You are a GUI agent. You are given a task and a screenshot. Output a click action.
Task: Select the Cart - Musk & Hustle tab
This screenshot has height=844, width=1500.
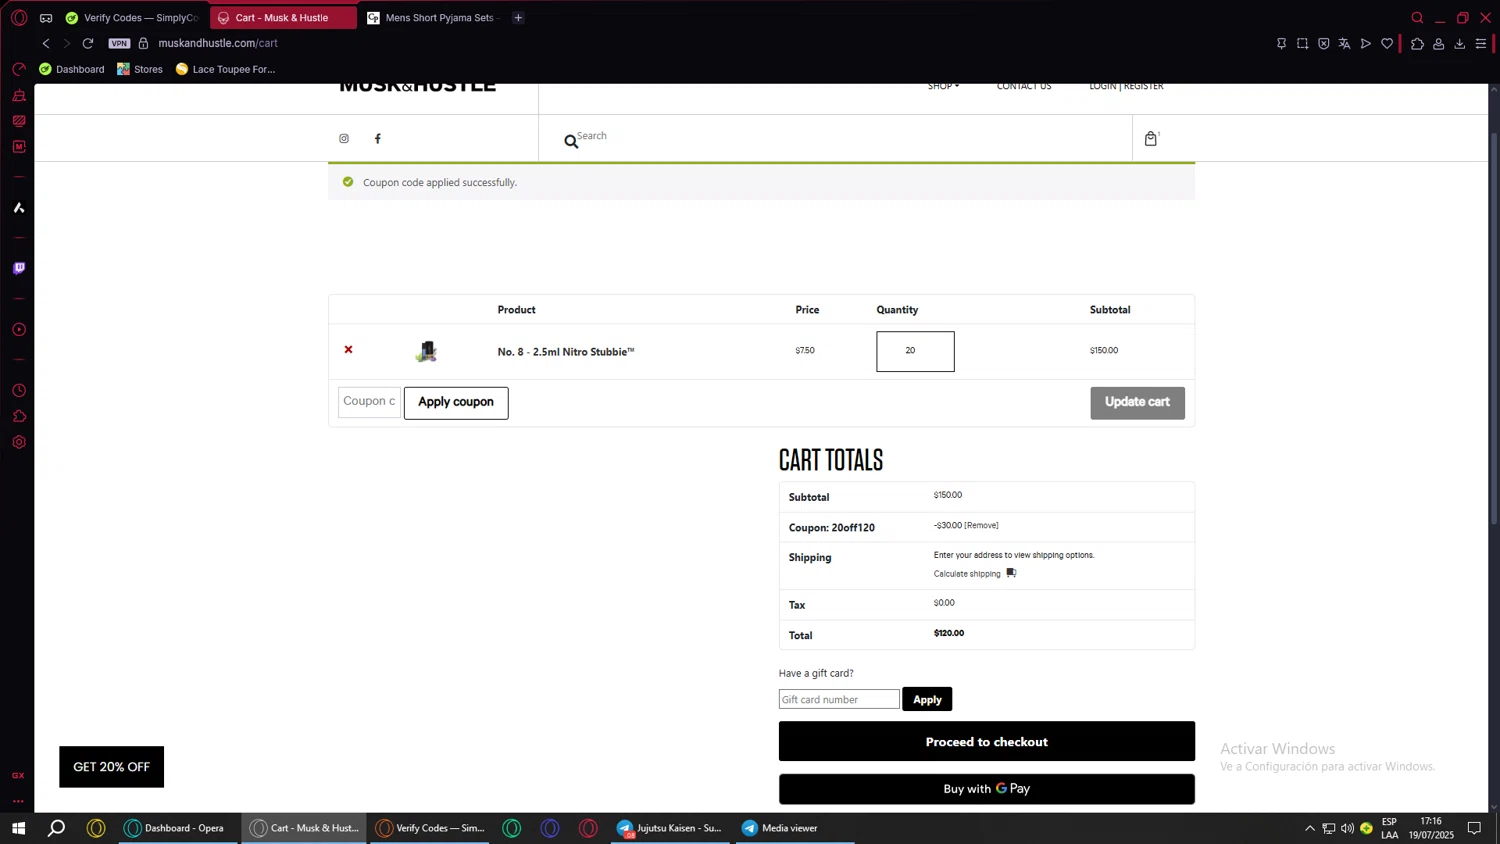pyautogui.click(x=283, y=18)
